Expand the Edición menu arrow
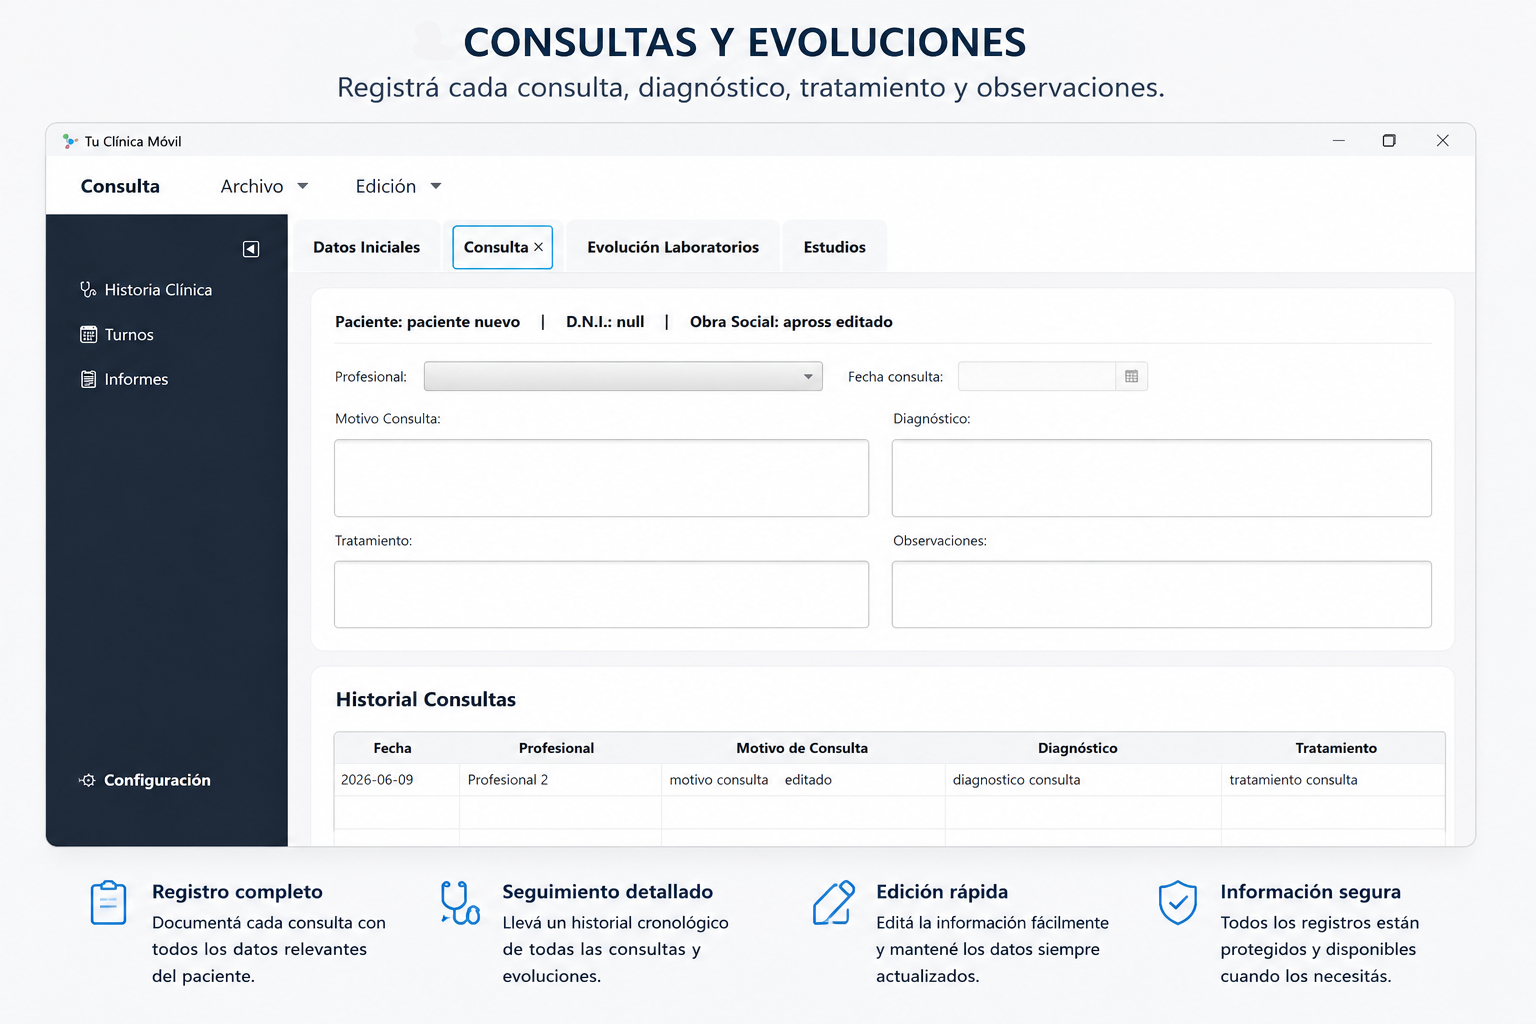Screen dimensions: 1536x1024 pyautogui.click(x=436, y=186)
